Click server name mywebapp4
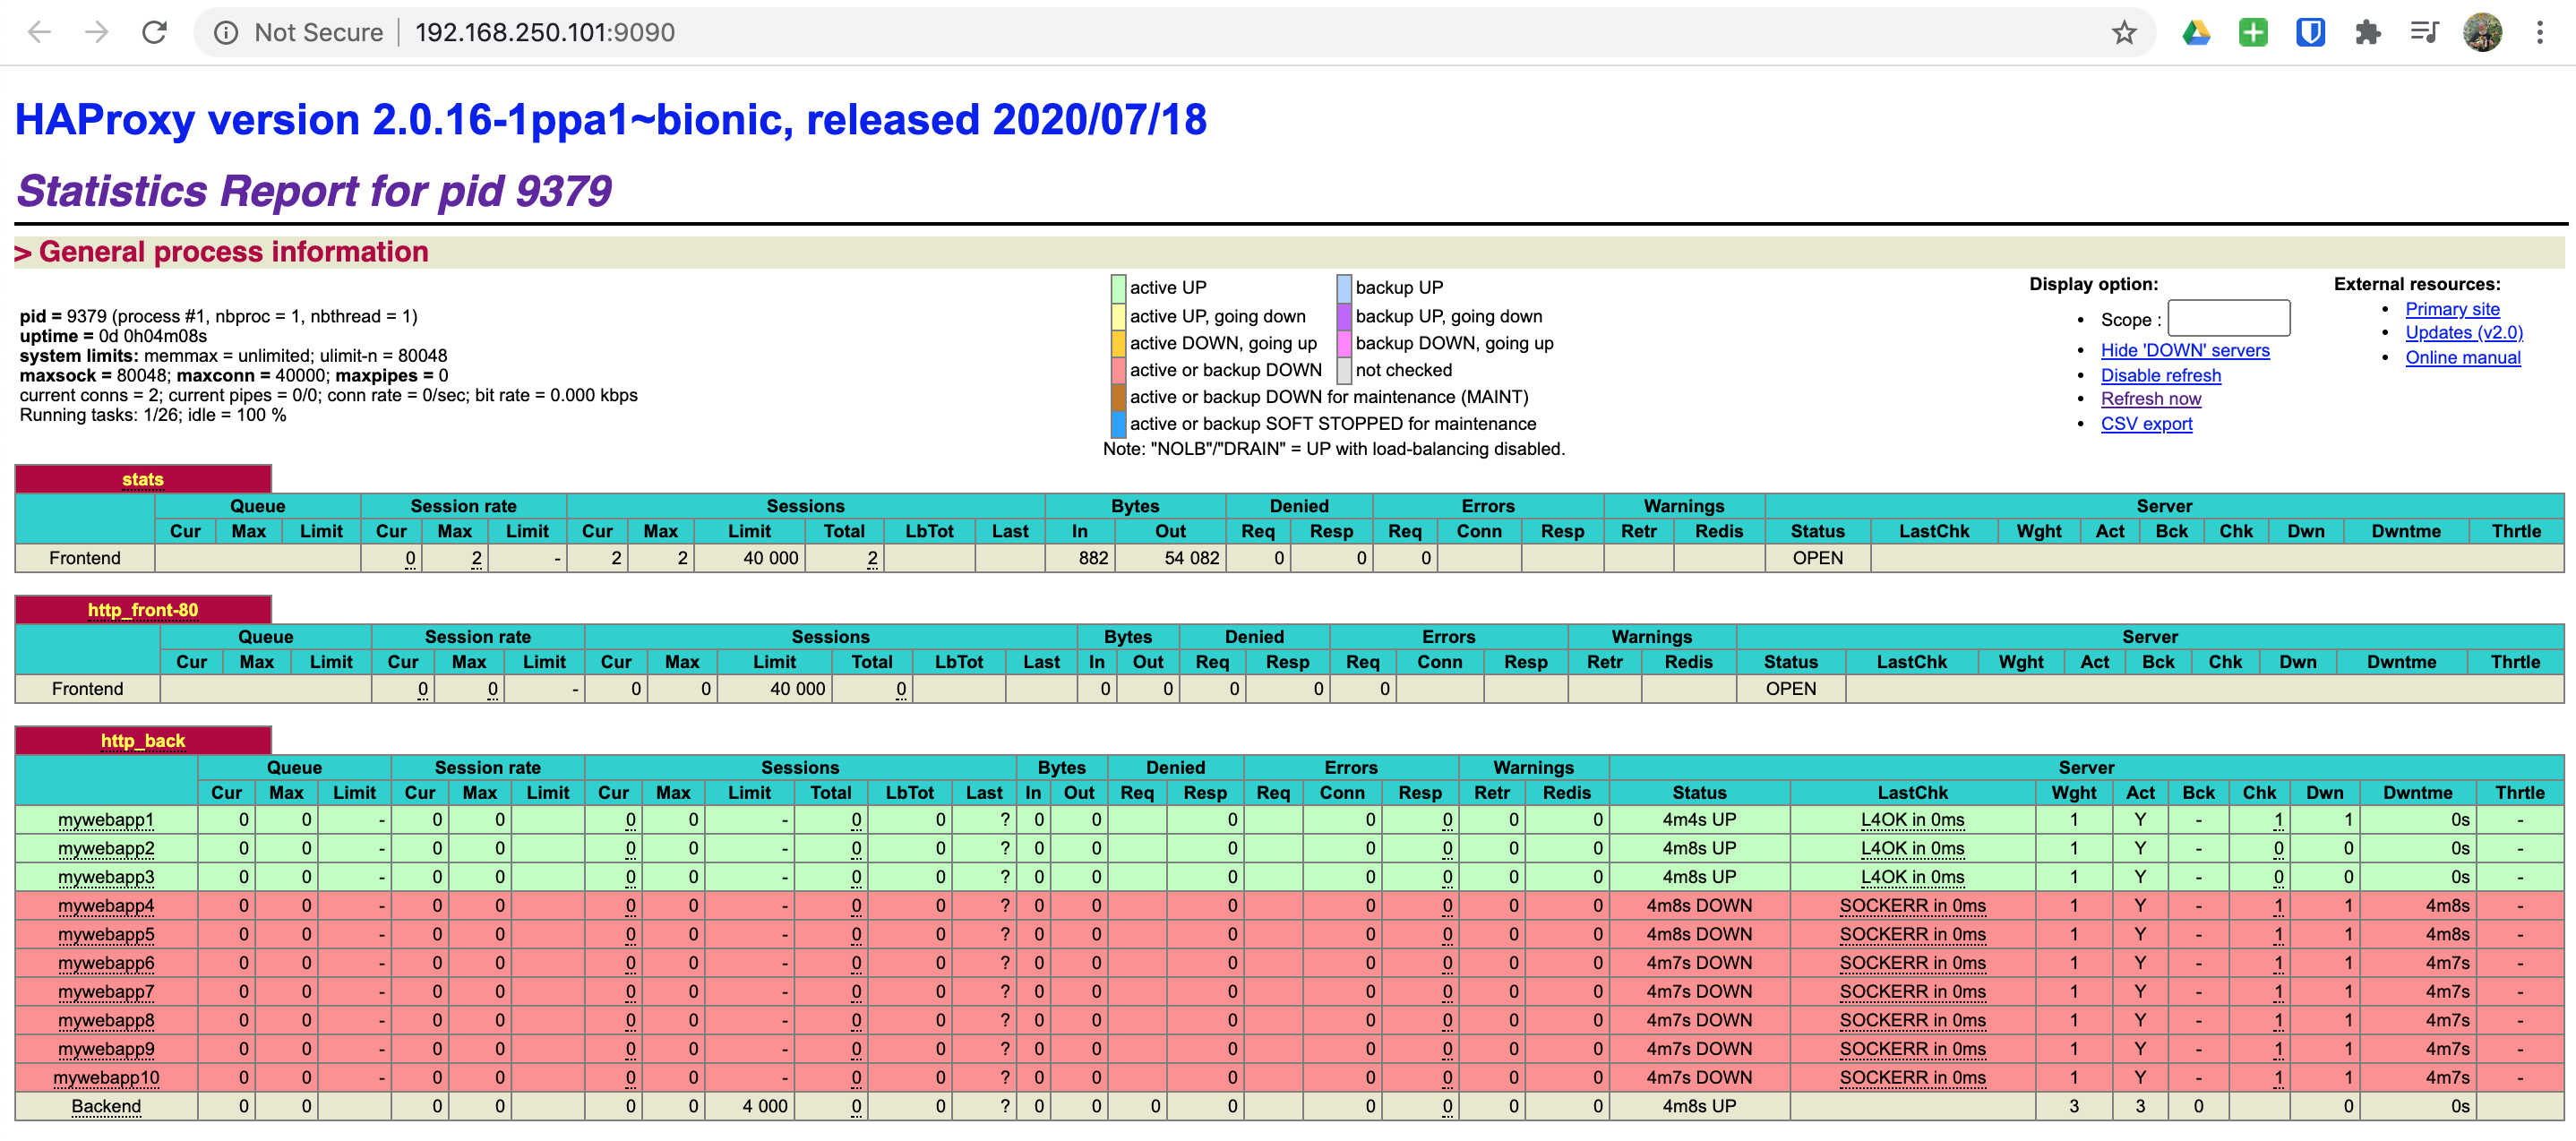Viewport: 2576px width, 1141px height. coord(106,906)
